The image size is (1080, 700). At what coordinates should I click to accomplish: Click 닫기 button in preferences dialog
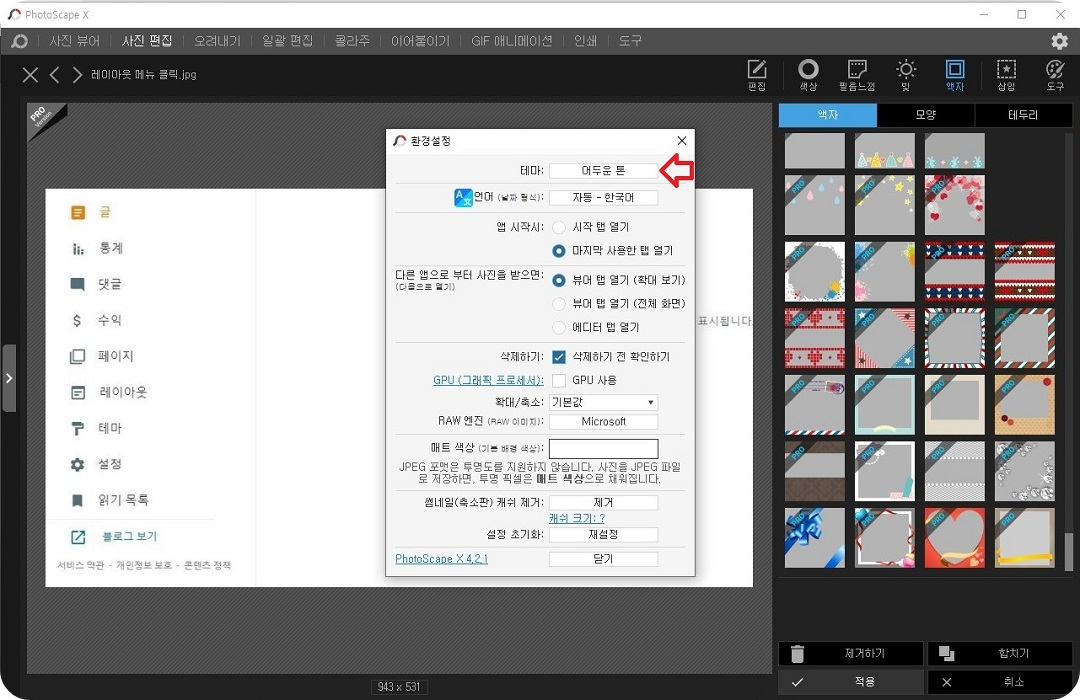[x=603, y=559]
